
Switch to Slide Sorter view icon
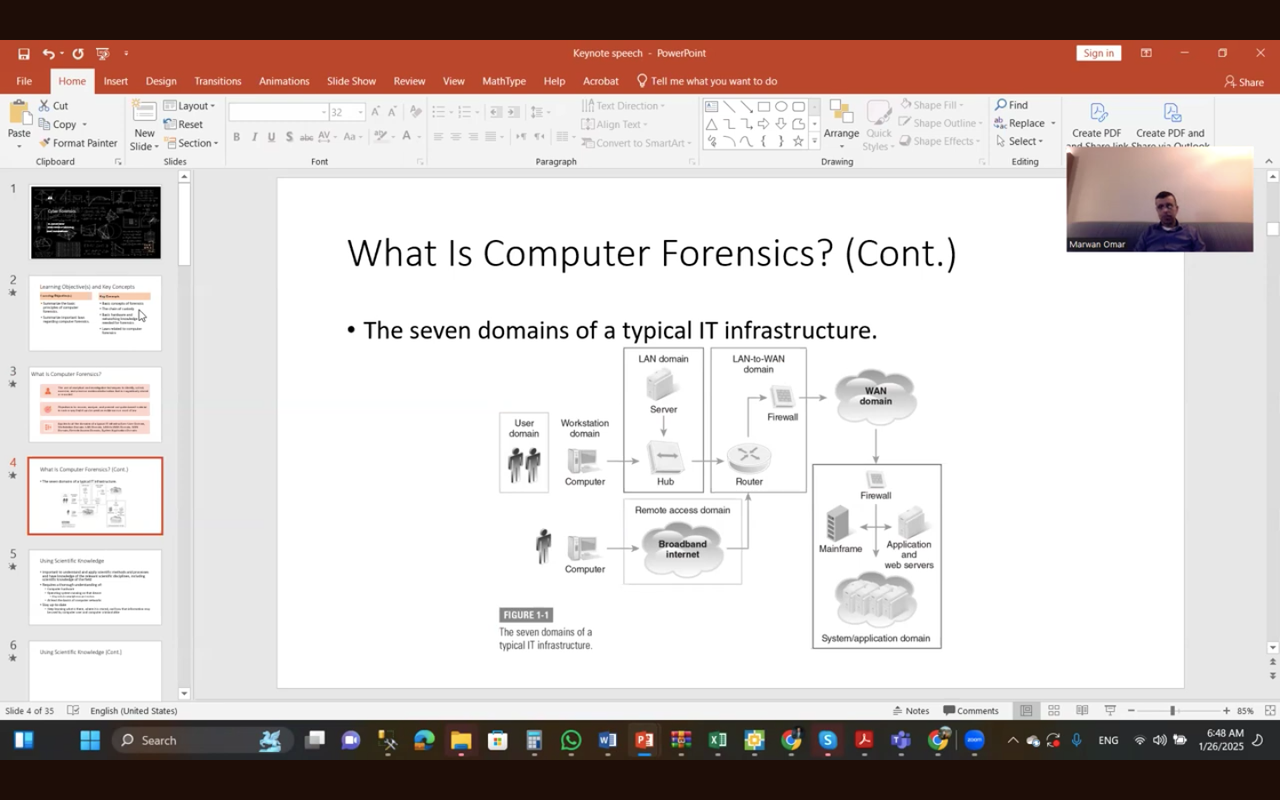(x=1054, y=711)
